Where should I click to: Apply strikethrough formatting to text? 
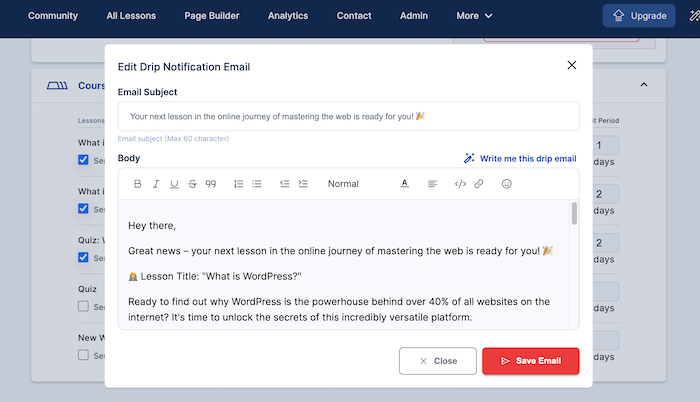(192, 184)
